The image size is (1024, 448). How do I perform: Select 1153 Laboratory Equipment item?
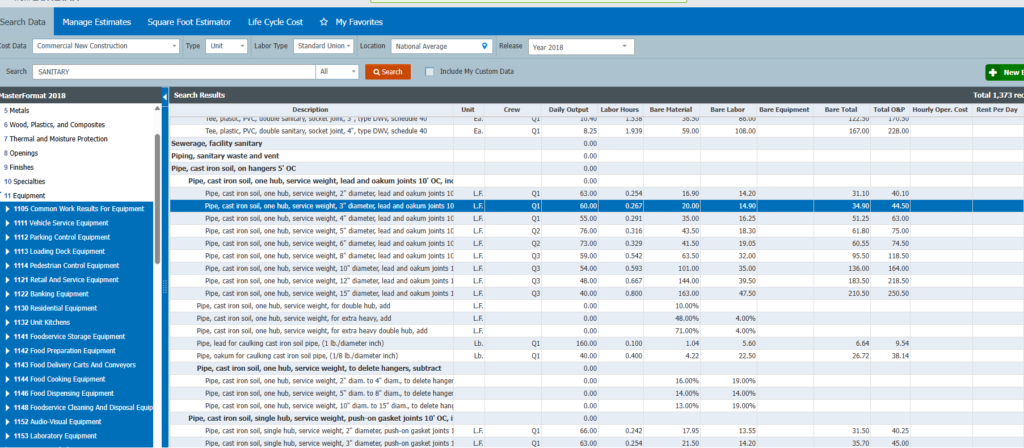55,436
